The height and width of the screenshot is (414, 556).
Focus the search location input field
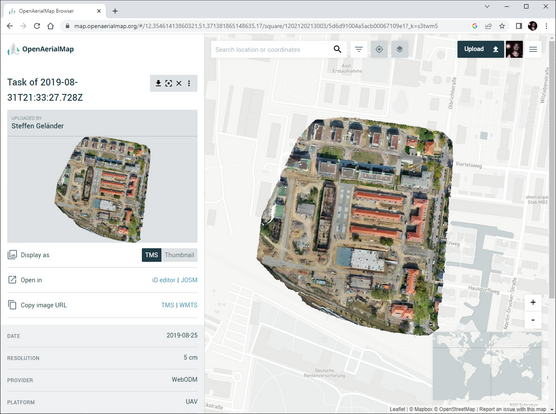pyautogui.click(x=272, y=49)
